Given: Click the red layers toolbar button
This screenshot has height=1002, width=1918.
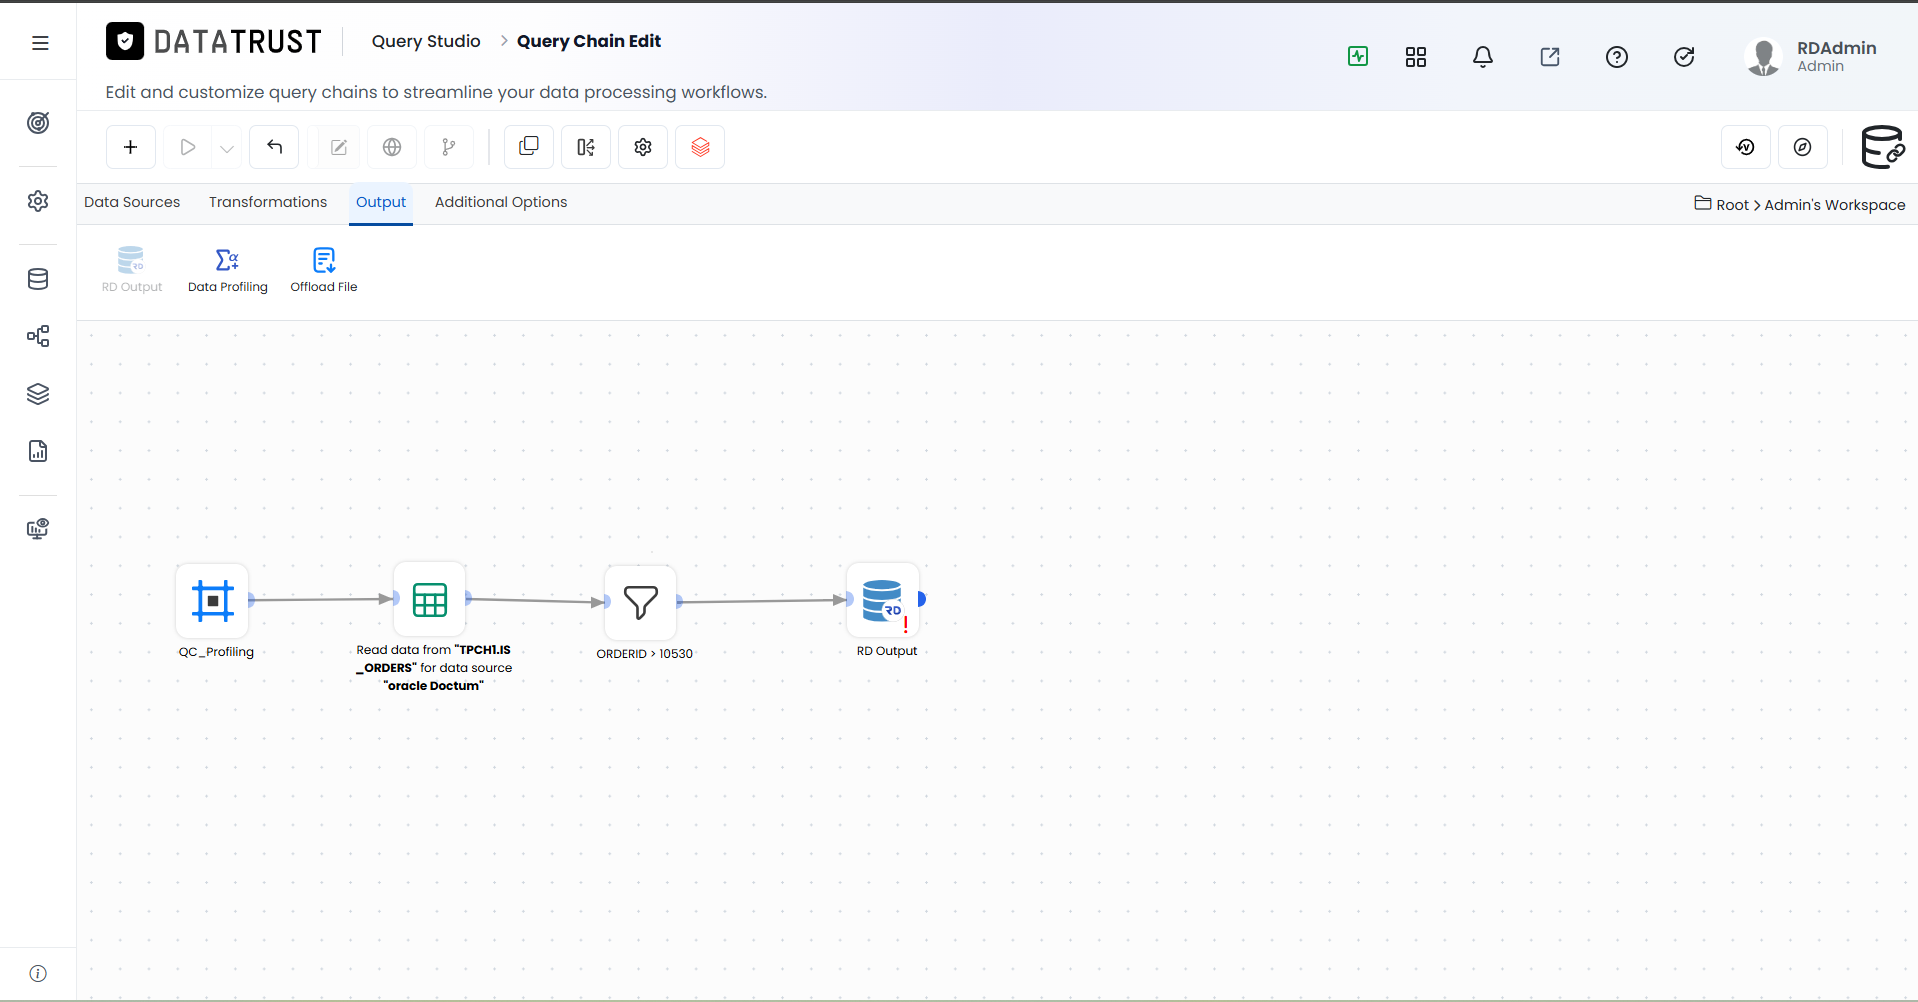Looking at the screenshot, I should click(x=700, y=147).
